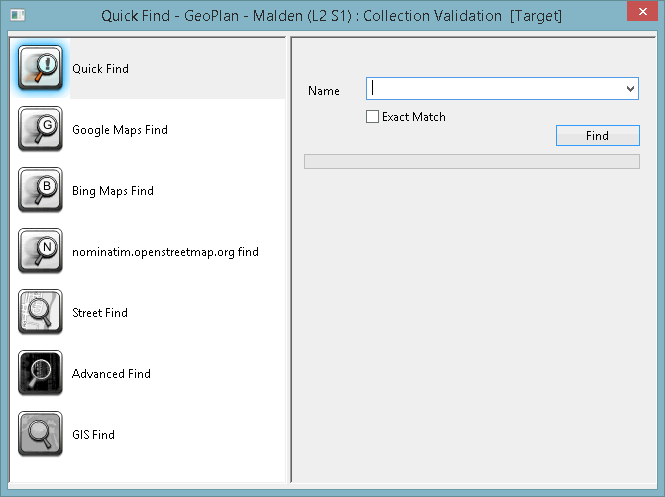The width and height of the screenshot is (665, 497).
Task: Click the GIS Find magnifier icon
Action: pyautogui.click(x=40, y=434)
